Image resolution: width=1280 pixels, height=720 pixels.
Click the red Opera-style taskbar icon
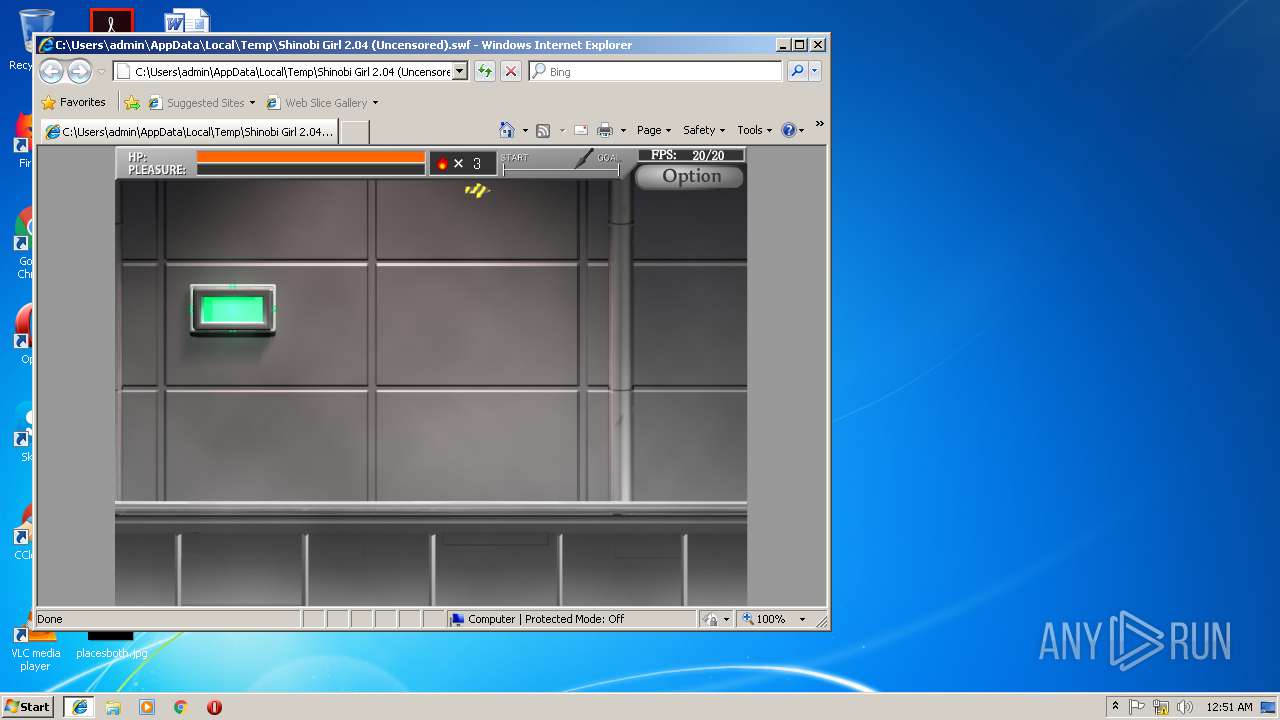tap(214, 706)
